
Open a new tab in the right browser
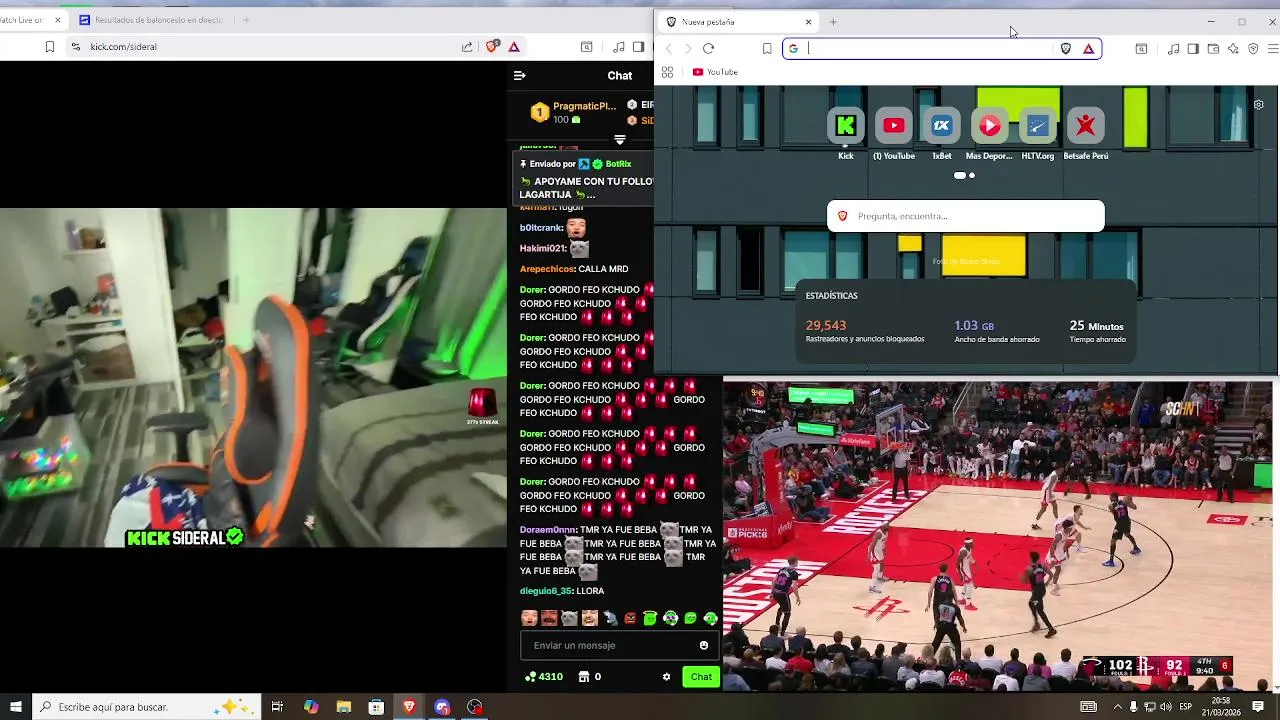(x=833, y=21)
